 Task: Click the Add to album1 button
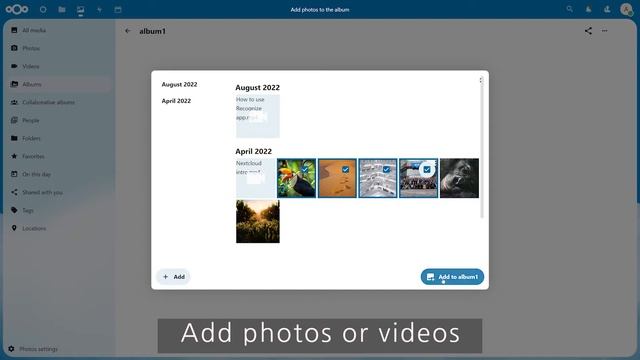coord(452,277)
